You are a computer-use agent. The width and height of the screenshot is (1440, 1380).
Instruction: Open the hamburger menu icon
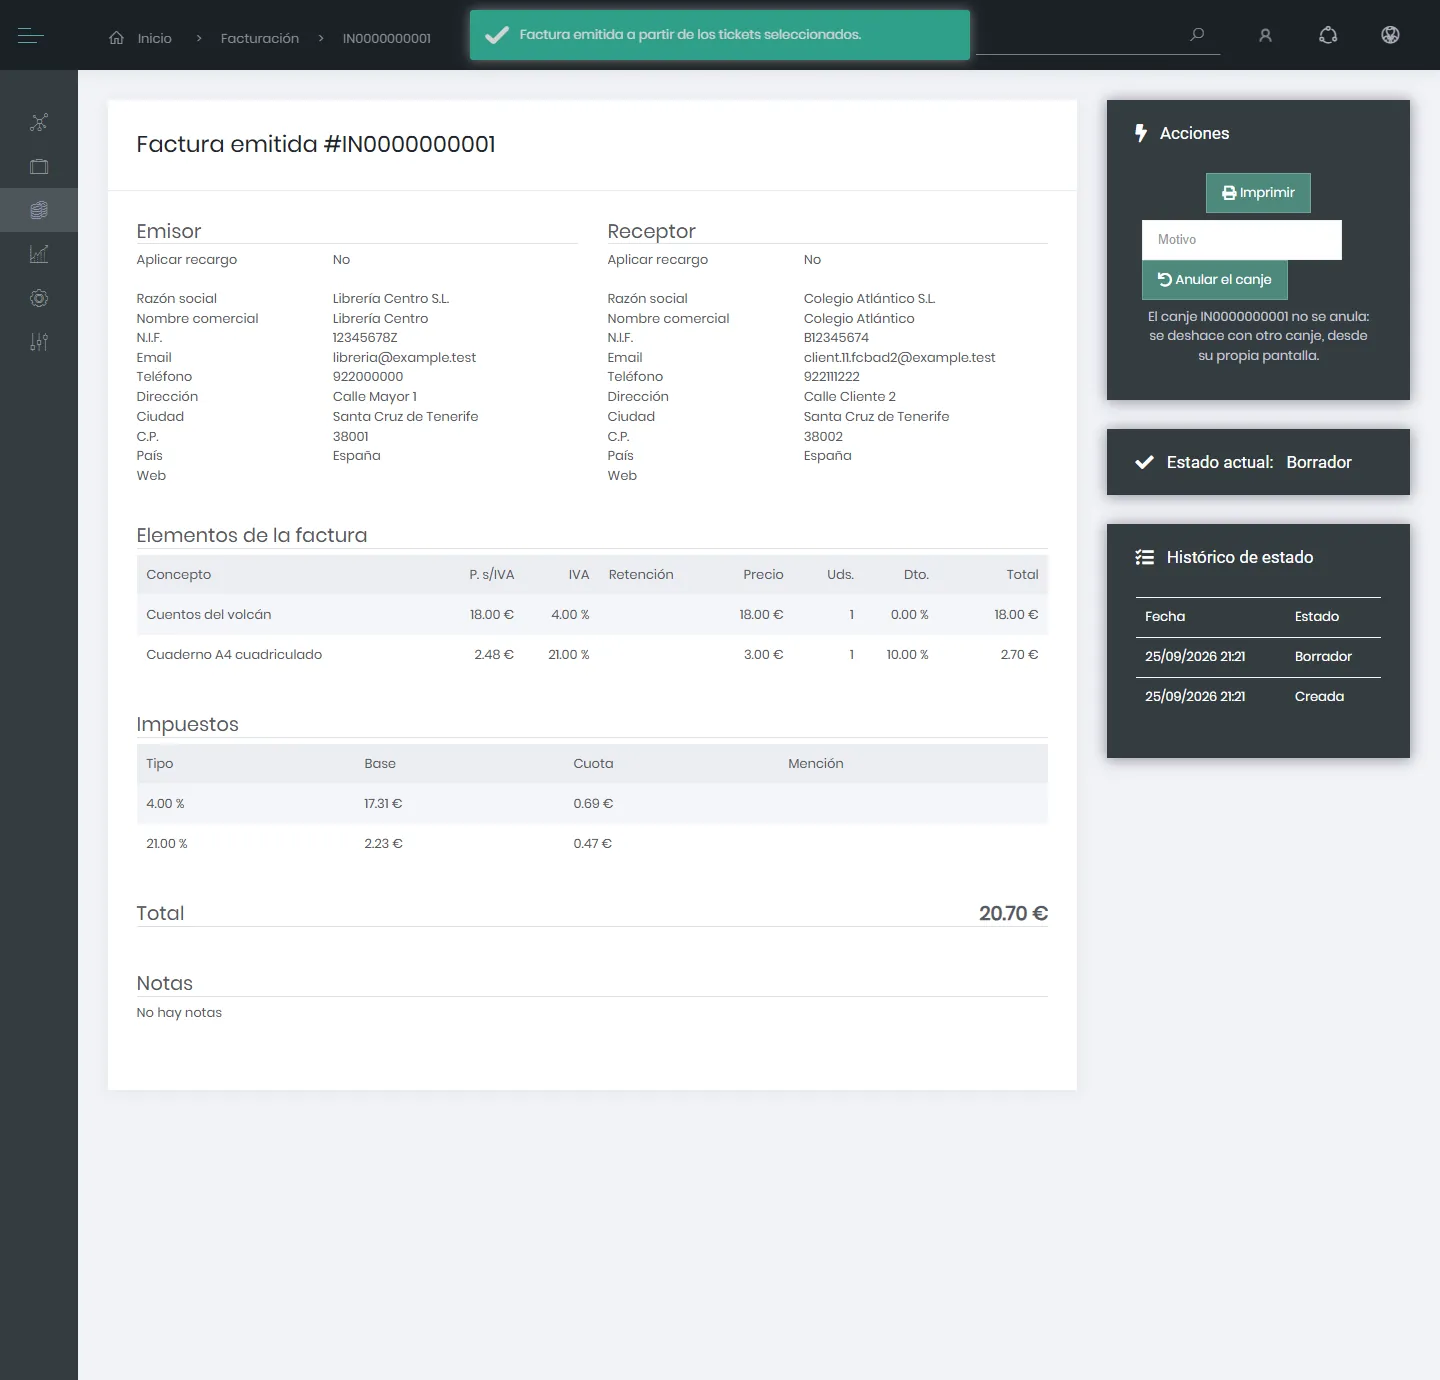pos(31,36)
